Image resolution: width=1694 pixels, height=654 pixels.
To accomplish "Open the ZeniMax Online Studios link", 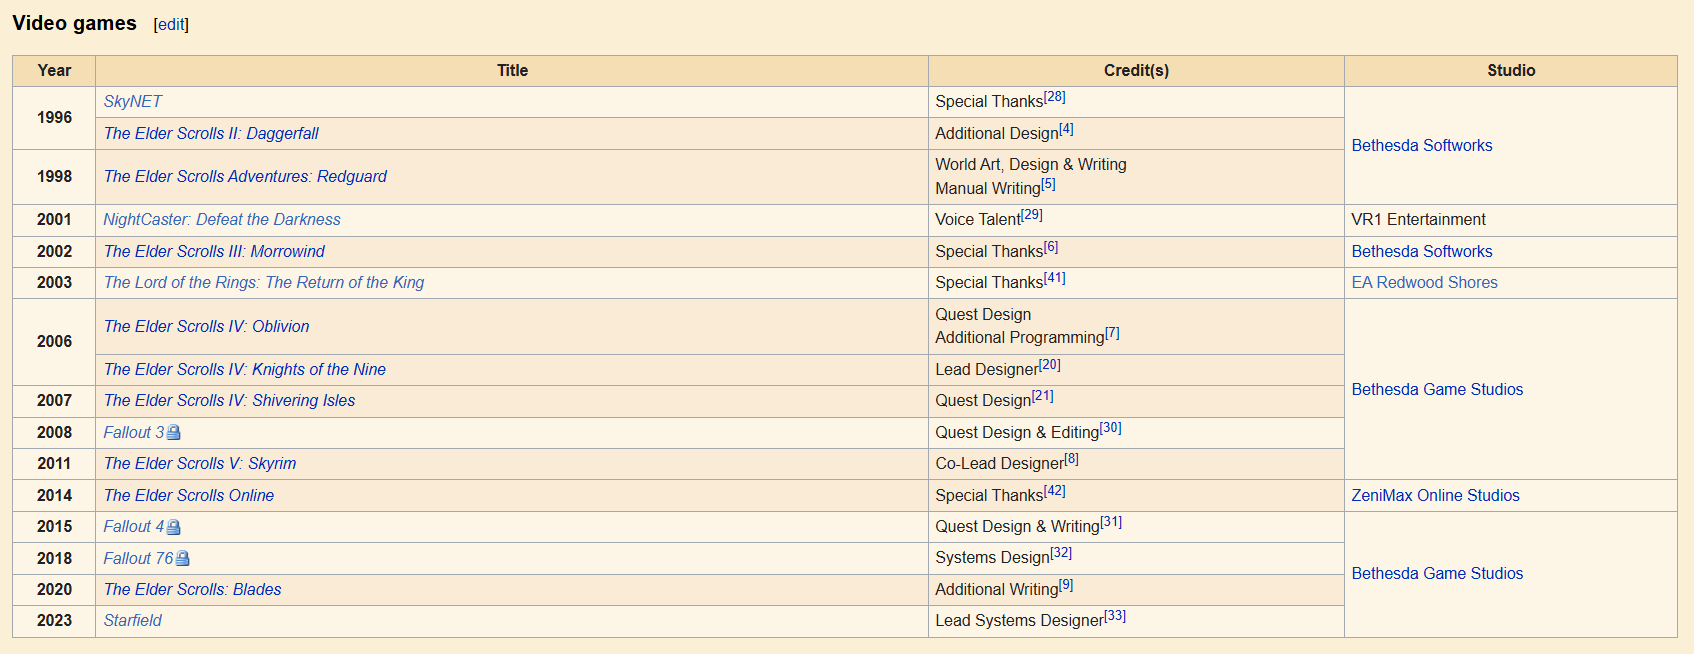I will (1435, 496).
